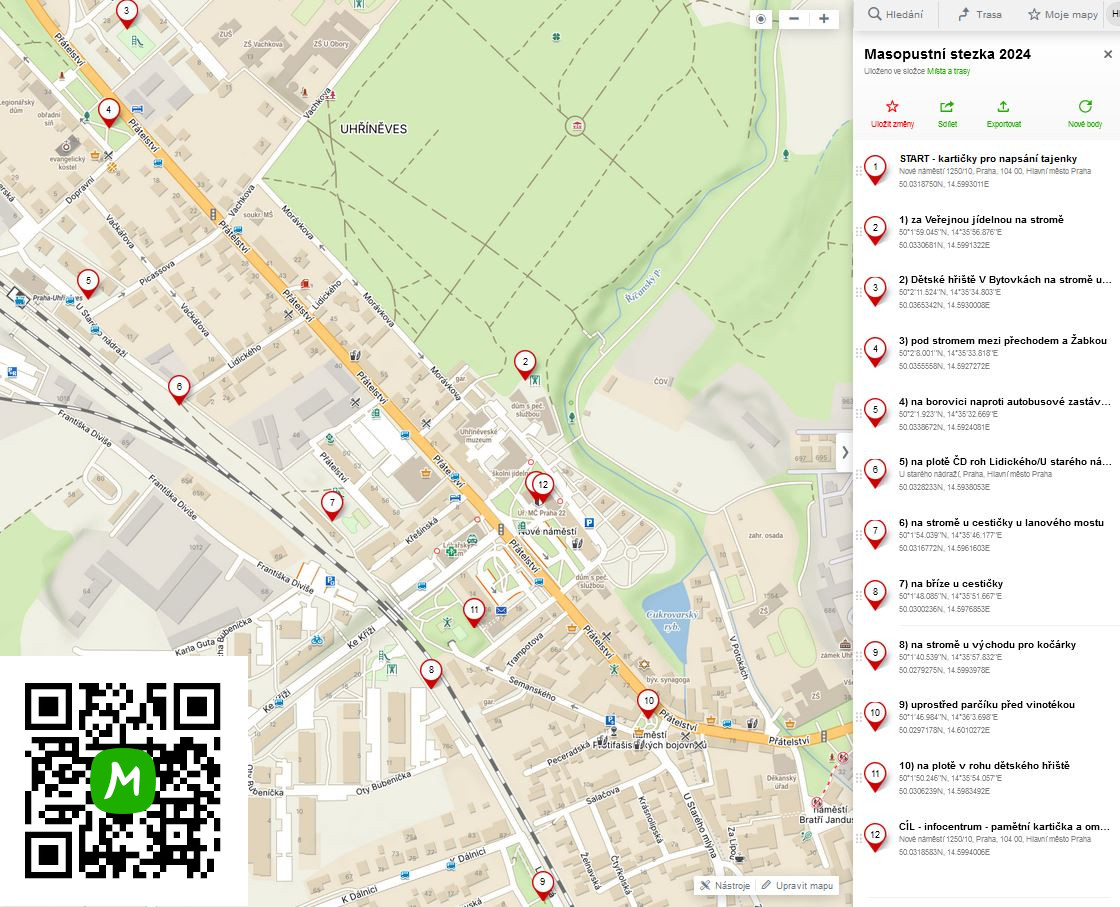1120x907 pixels.
Task: Click sidebar pin icon number 2
Action: (x=875, y=231)
